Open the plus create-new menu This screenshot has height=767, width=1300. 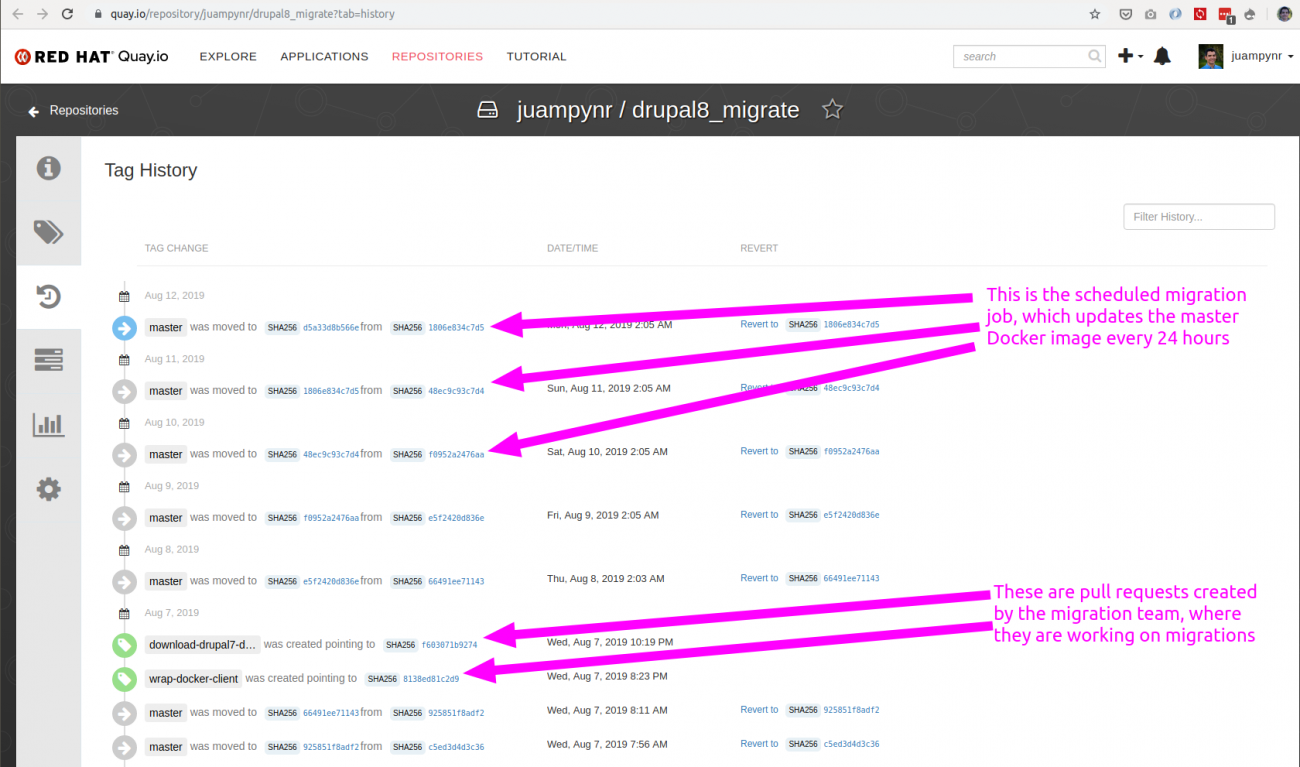[1130, 57]
